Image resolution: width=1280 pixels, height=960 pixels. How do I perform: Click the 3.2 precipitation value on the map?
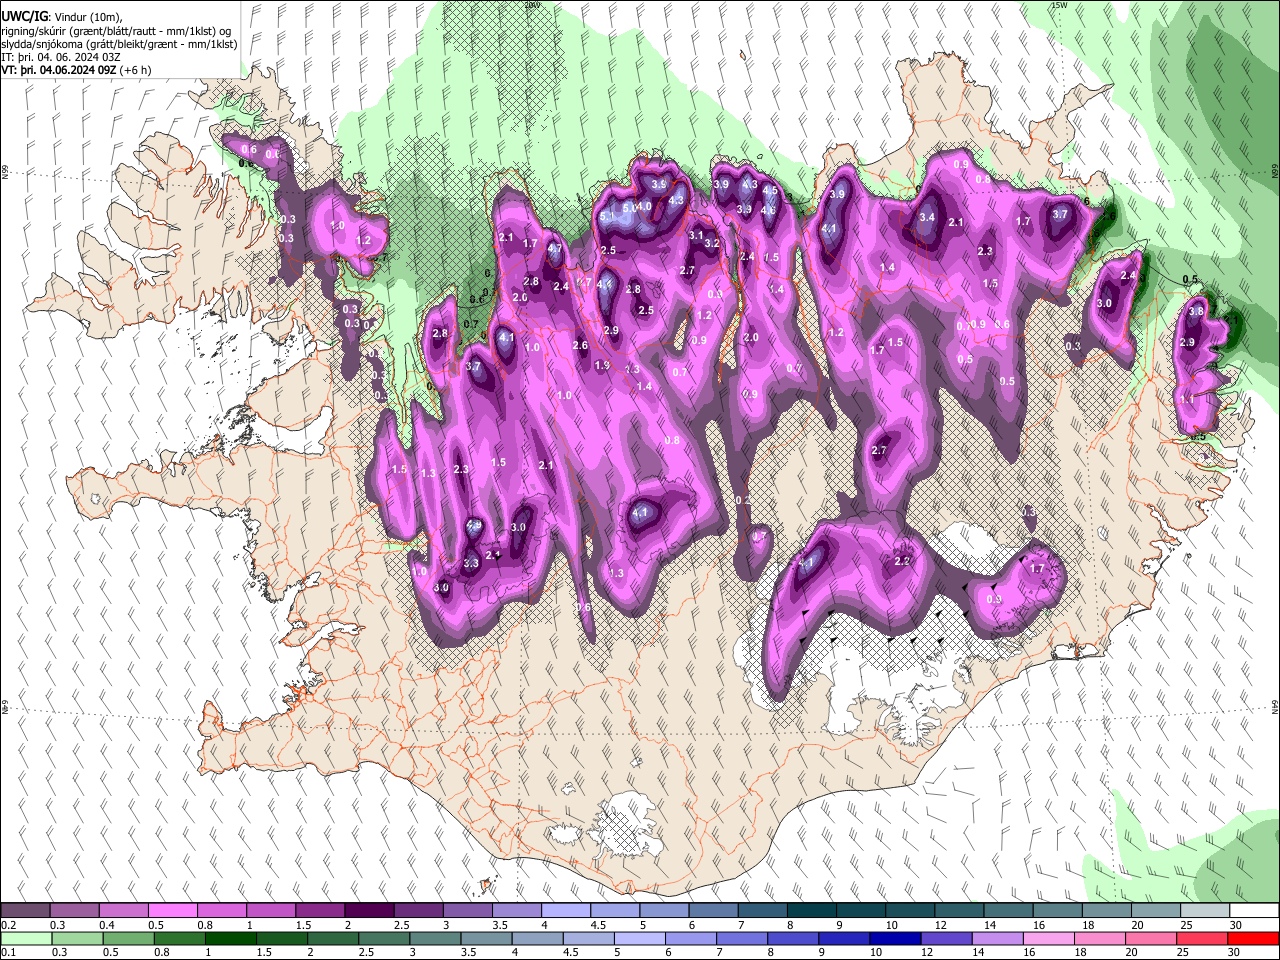tap(712, 243)
